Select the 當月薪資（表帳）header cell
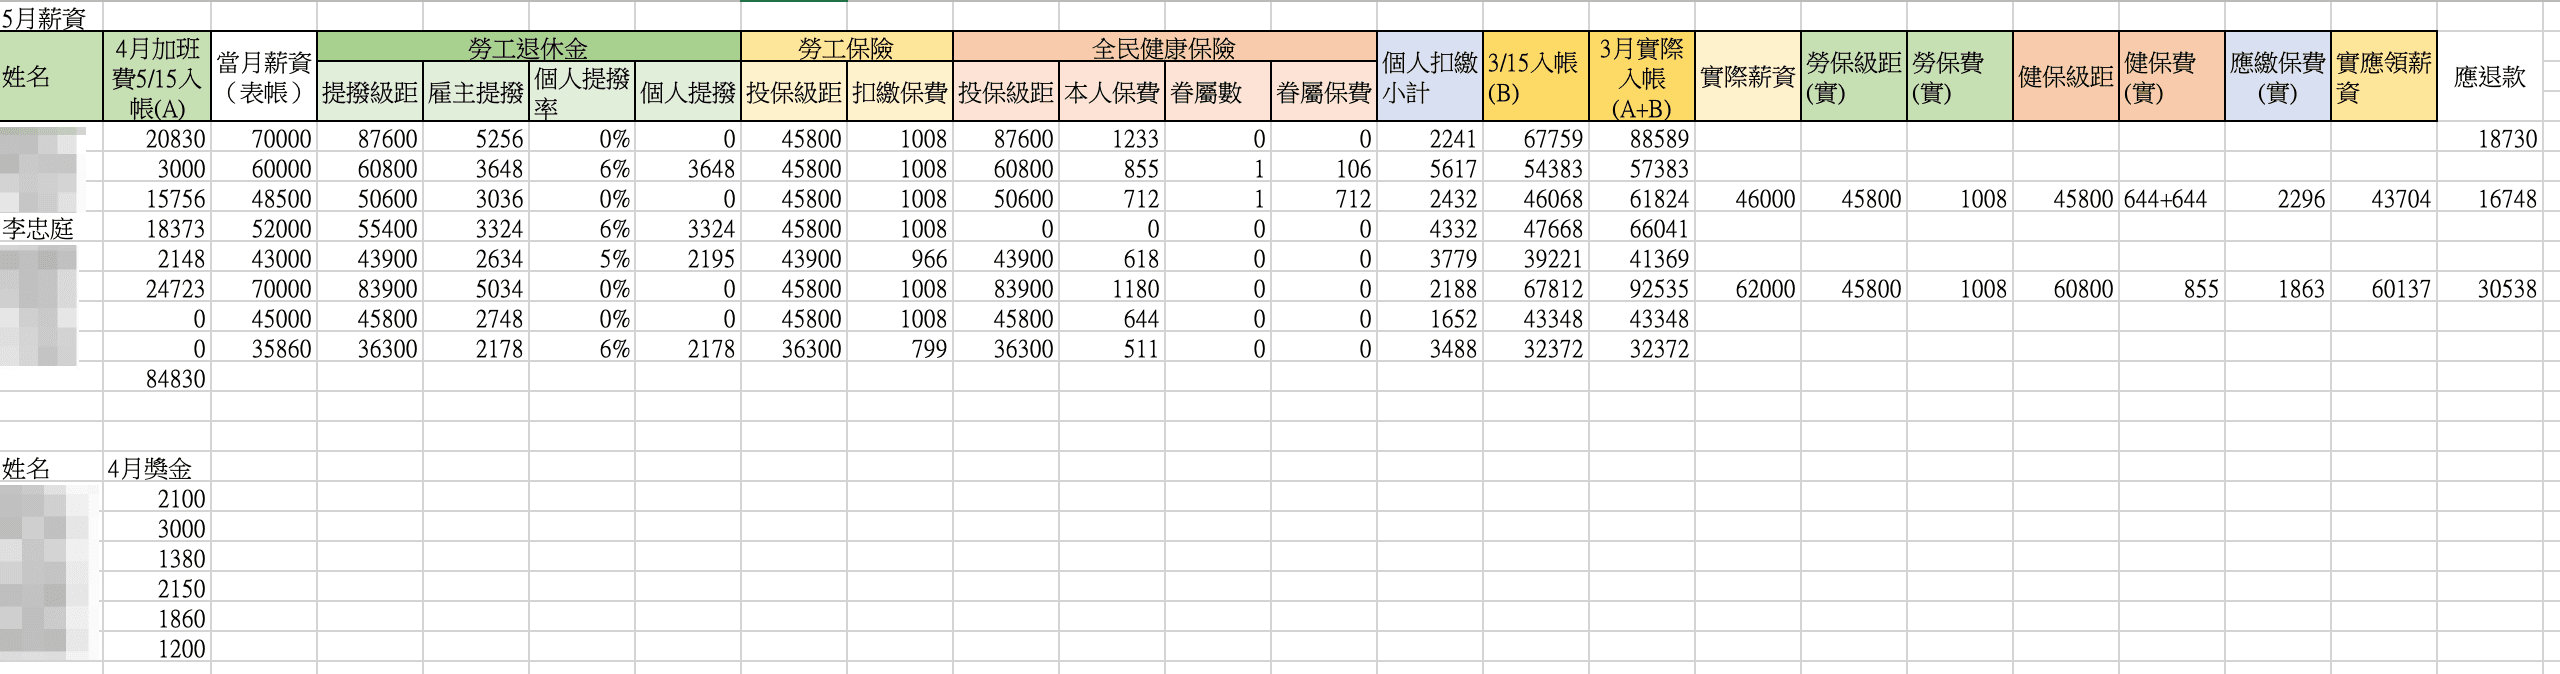 click(264, 77)
